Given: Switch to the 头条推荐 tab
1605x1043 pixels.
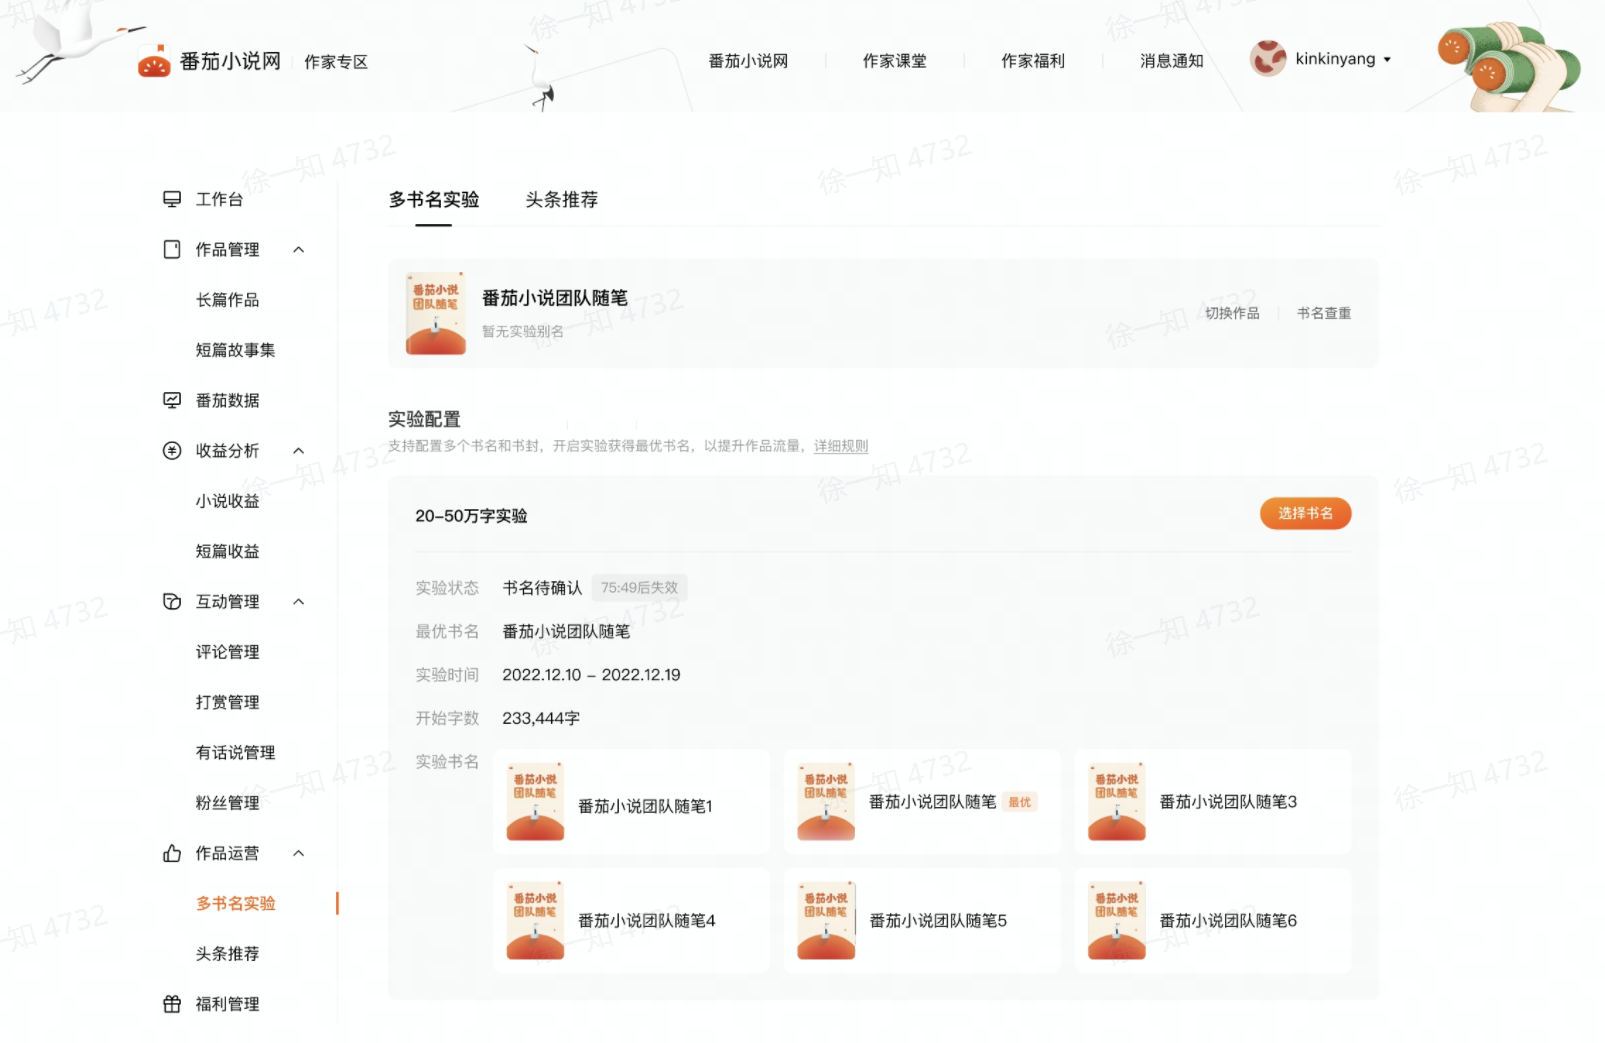Looking at the screenshot, I should click(561, 200).
